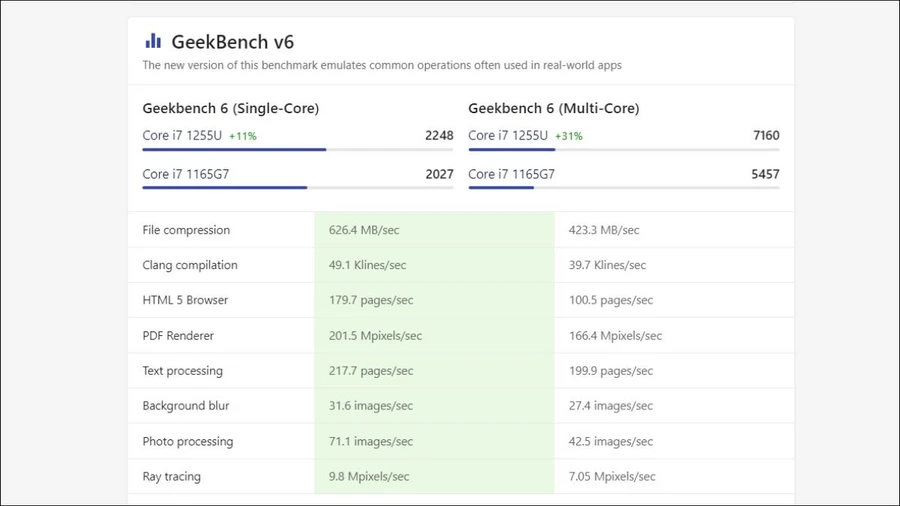900x506 pixels.
Task: Click the multi-core score 7160
Action: click(766, 135)
